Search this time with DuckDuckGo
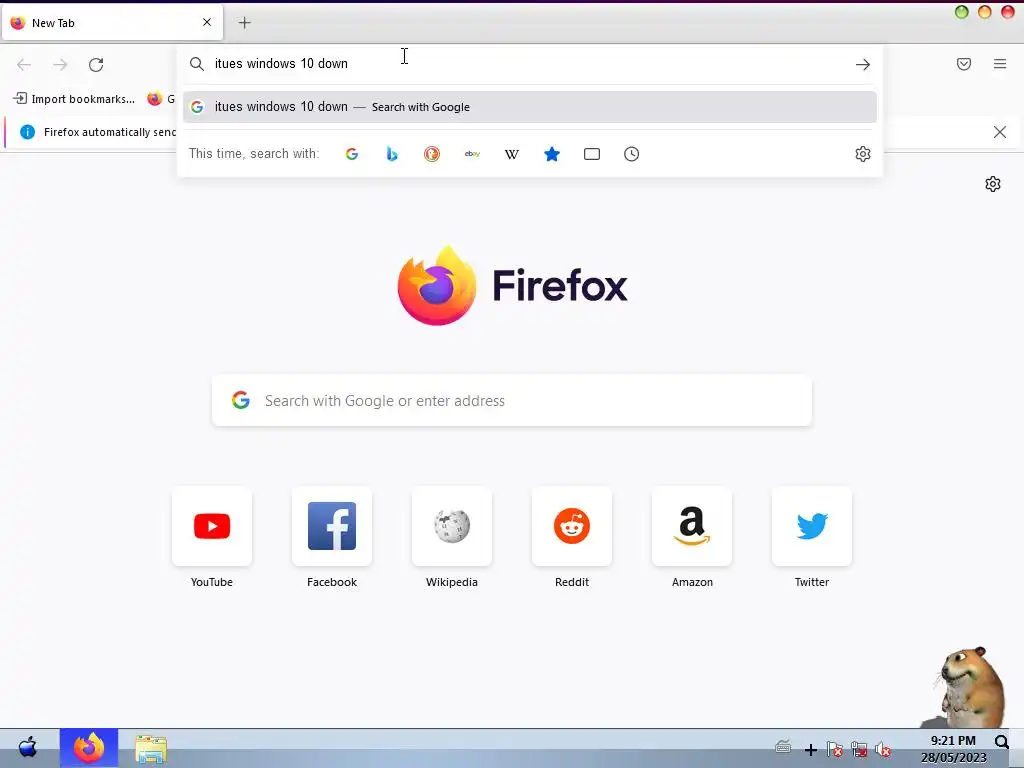This screenshot has width=1024, height=768. click(x=432, y=154)
